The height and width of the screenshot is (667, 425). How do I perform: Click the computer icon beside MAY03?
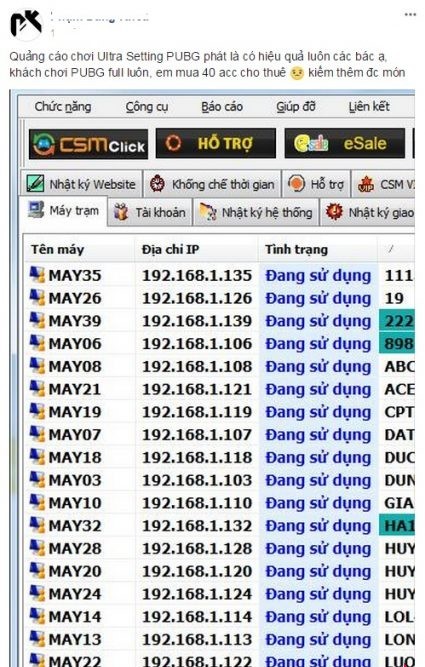(x=37, y=479)
